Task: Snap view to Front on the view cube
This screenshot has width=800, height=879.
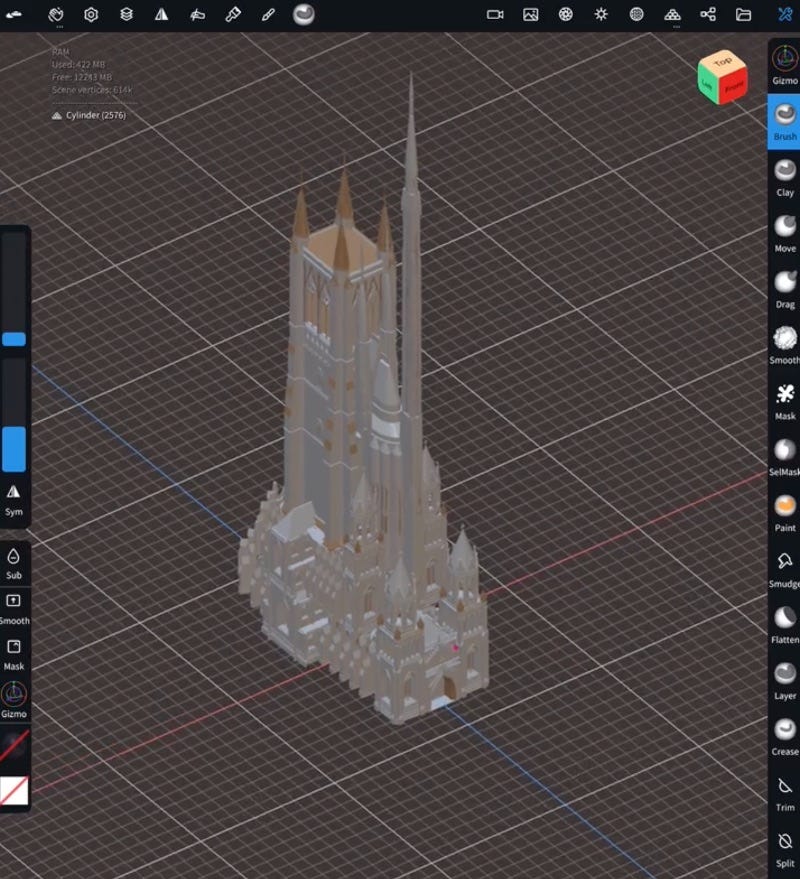Action: point(733,86)
